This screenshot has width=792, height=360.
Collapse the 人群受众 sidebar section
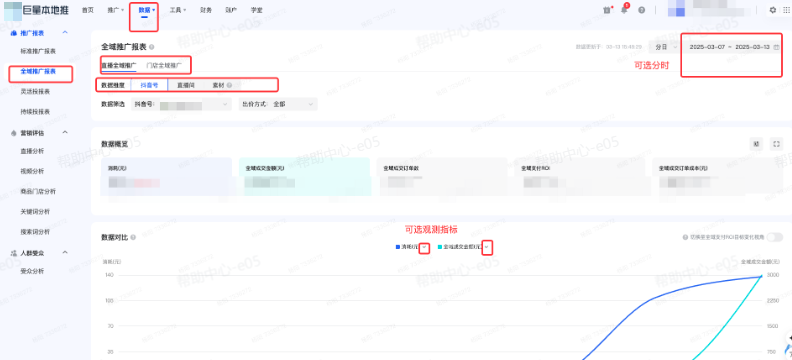(65, 252)
